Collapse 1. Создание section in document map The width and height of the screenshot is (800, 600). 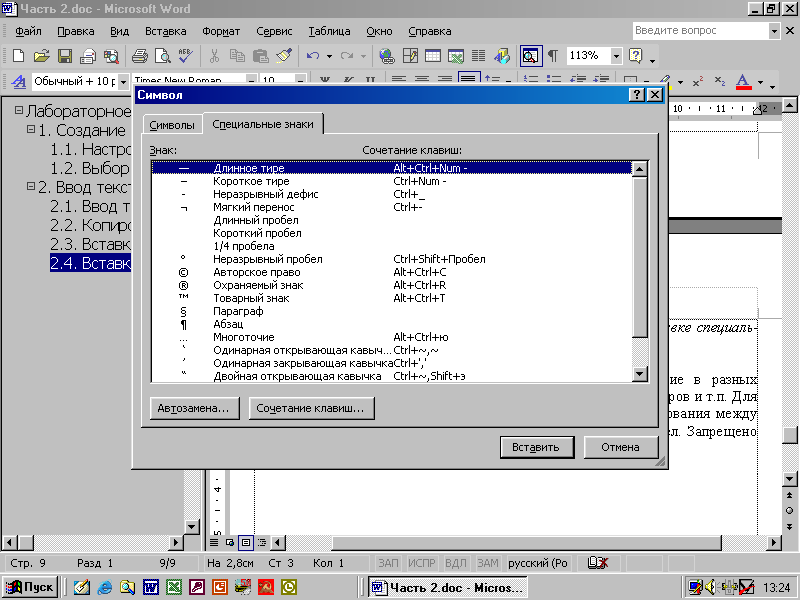point(31,130)
